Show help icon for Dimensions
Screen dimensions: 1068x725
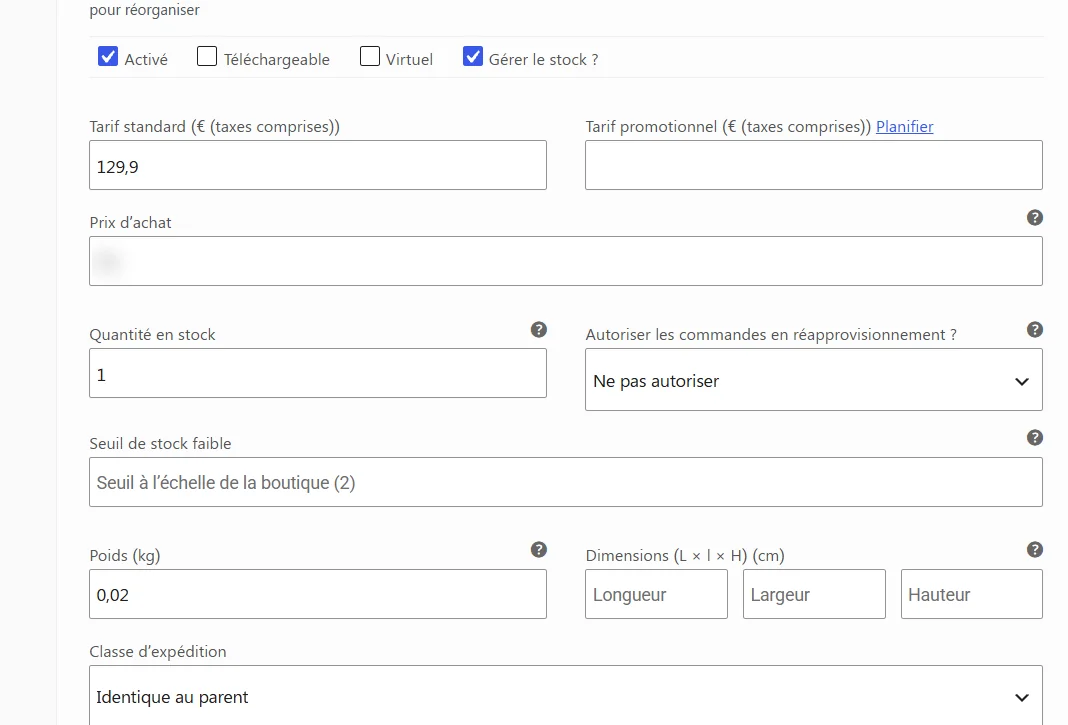(1035, 550)
